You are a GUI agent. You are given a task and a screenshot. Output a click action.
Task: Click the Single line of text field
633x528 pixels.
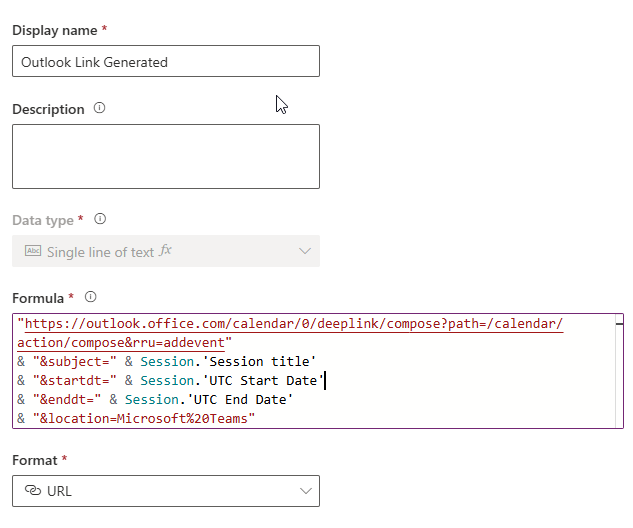pos(100,252)
